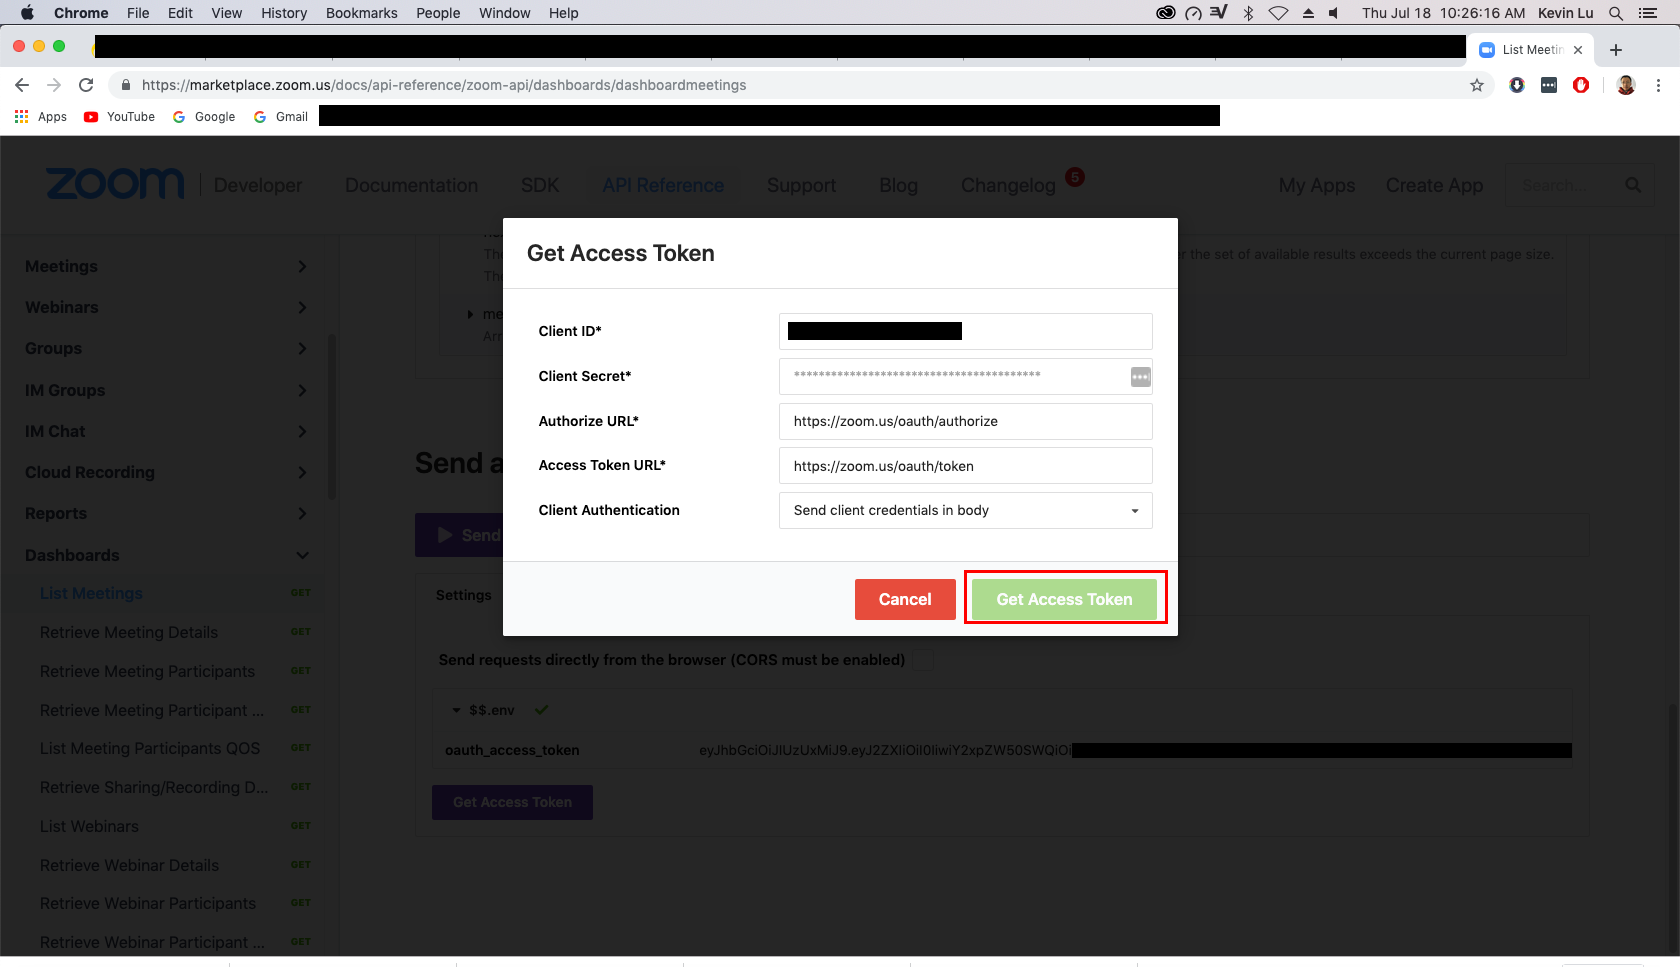Expand the IM Chat sidebar section

pyautogui.click(x=302, y=431)
